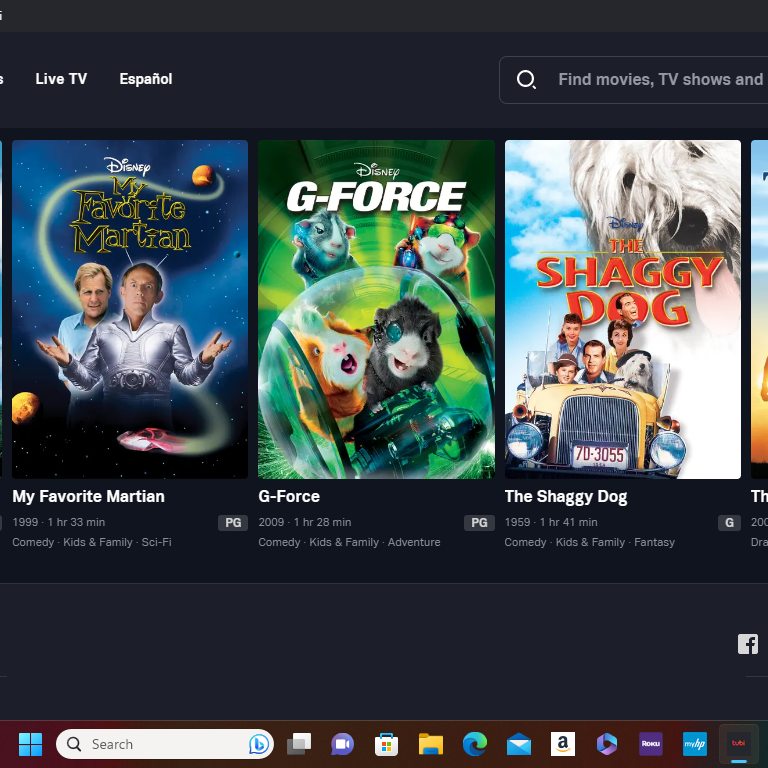The width and height of the screenshot is (768, 768).
Task: Open the Mail app in taskbar
Action: click(x=519, y=744)
